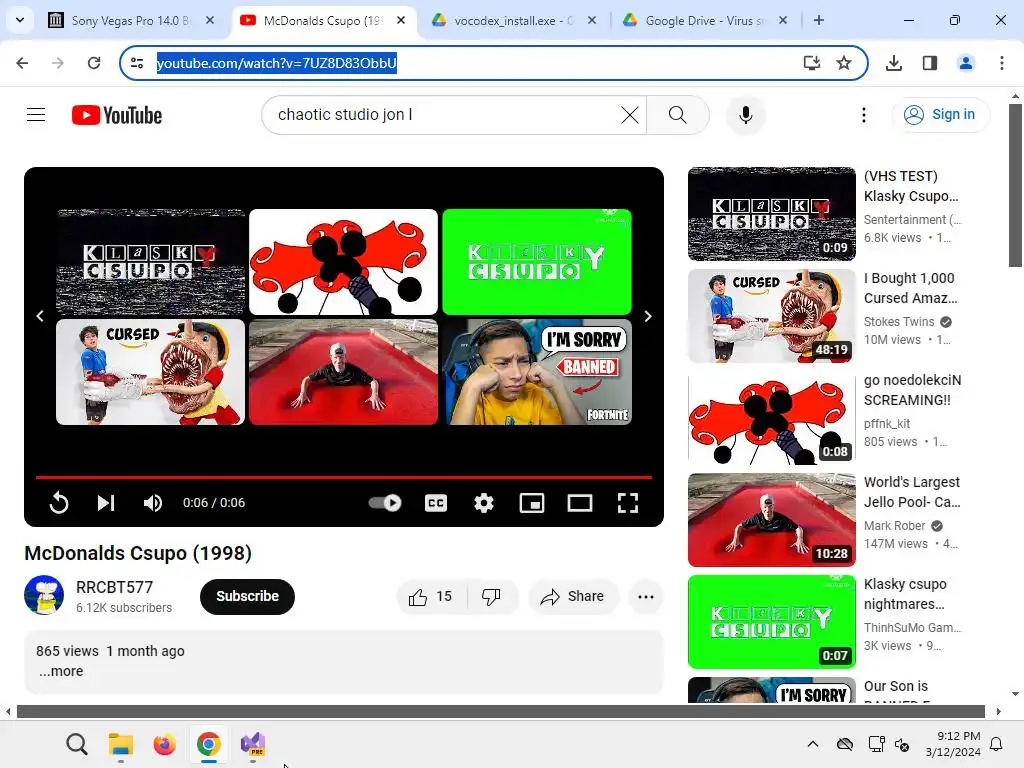
Task: Open more actions ellipsis under video
Action: 646,596
